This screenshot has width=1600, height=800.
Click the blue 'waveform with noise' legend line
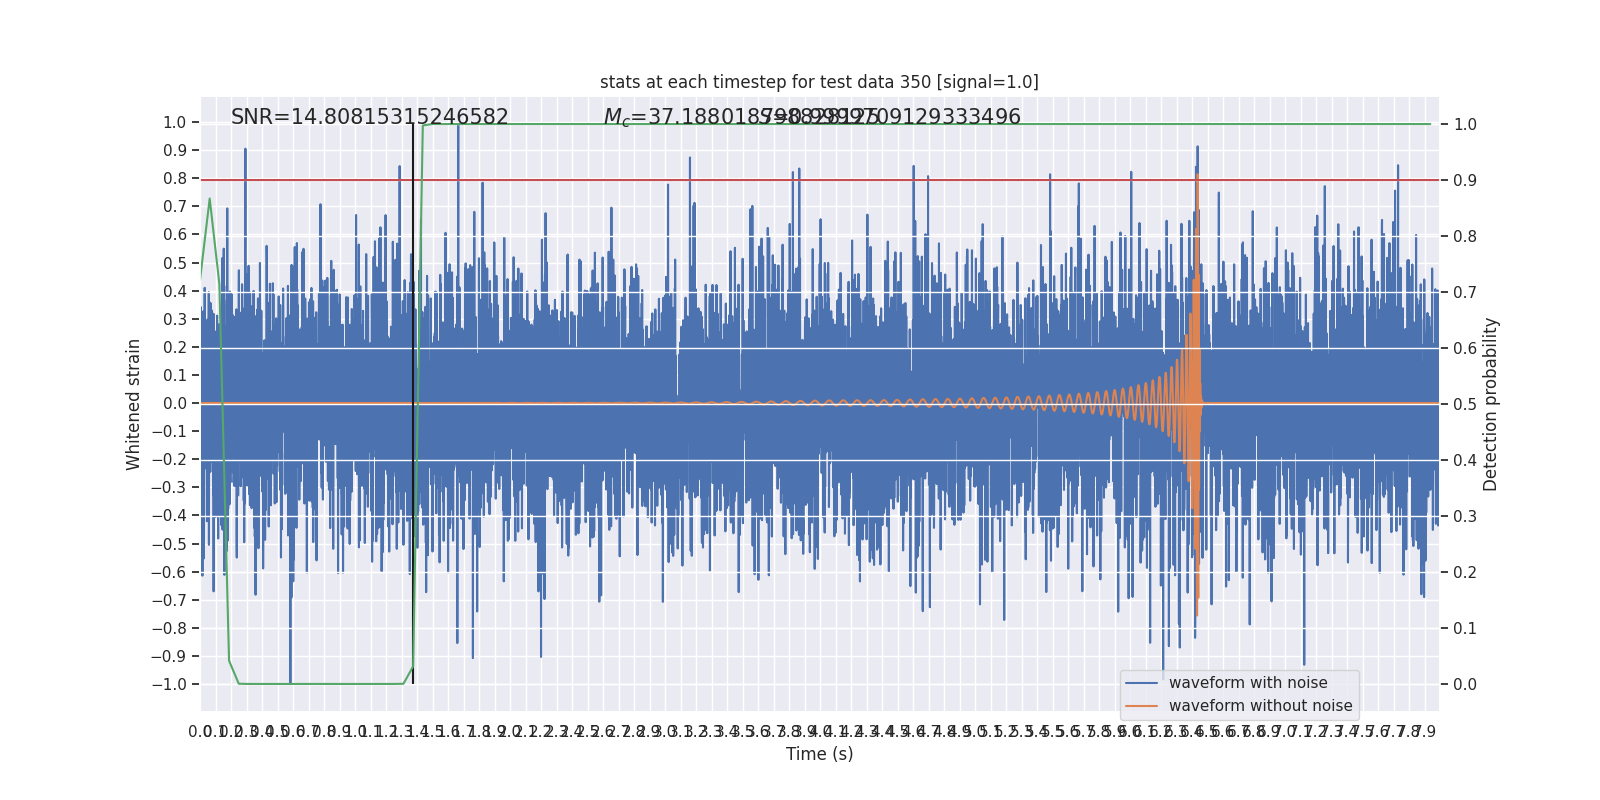click(x=1141, y=683)
